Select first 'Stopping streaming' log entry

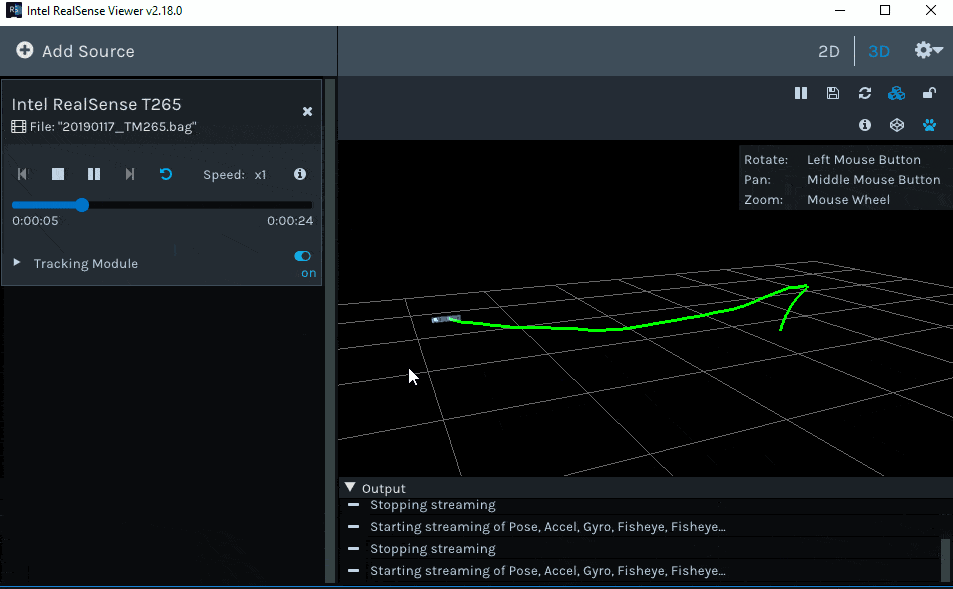pos(433,505)
